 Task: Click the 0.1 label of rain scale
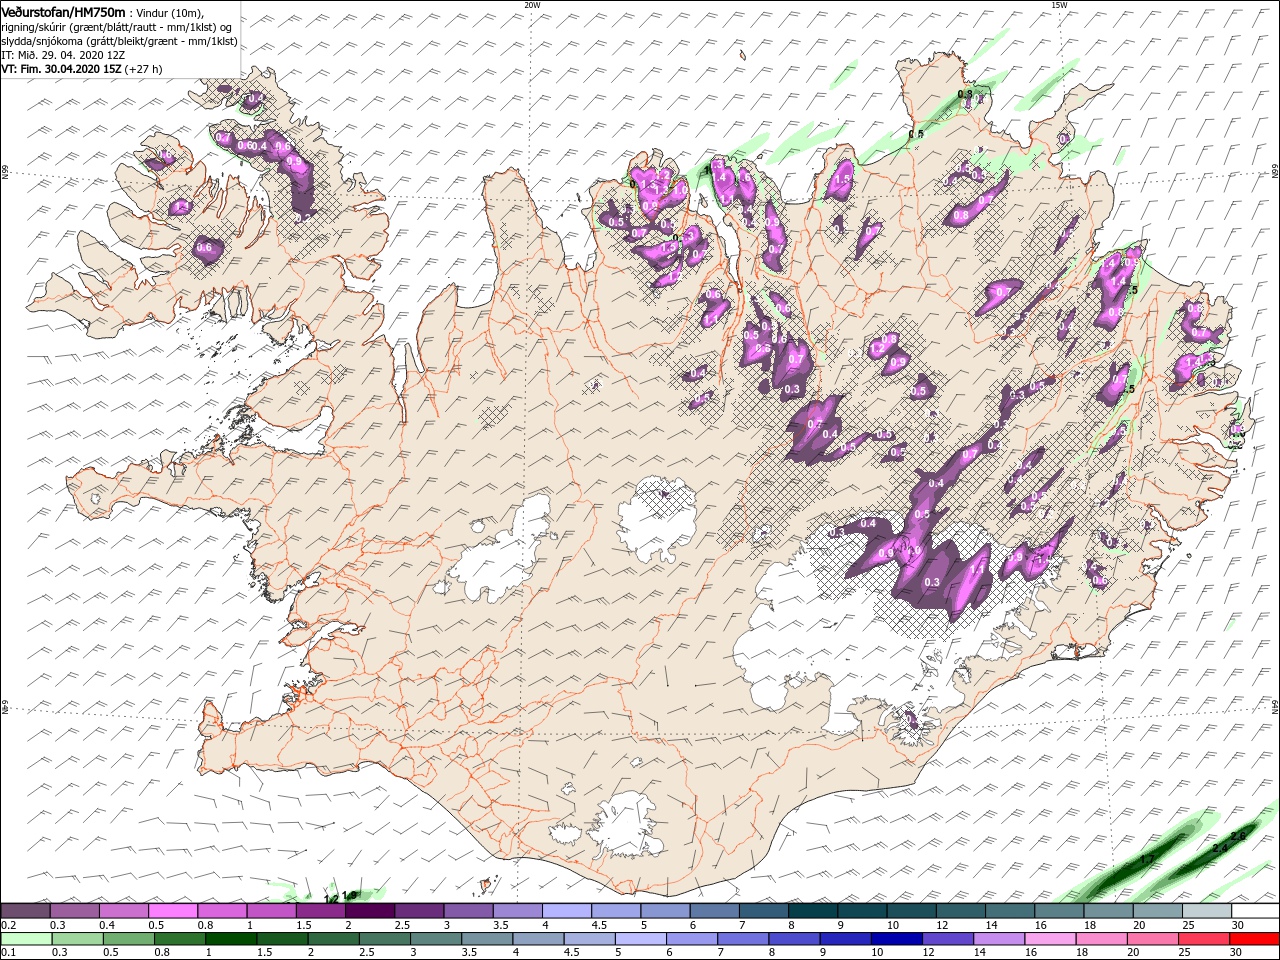coord(9,952)
